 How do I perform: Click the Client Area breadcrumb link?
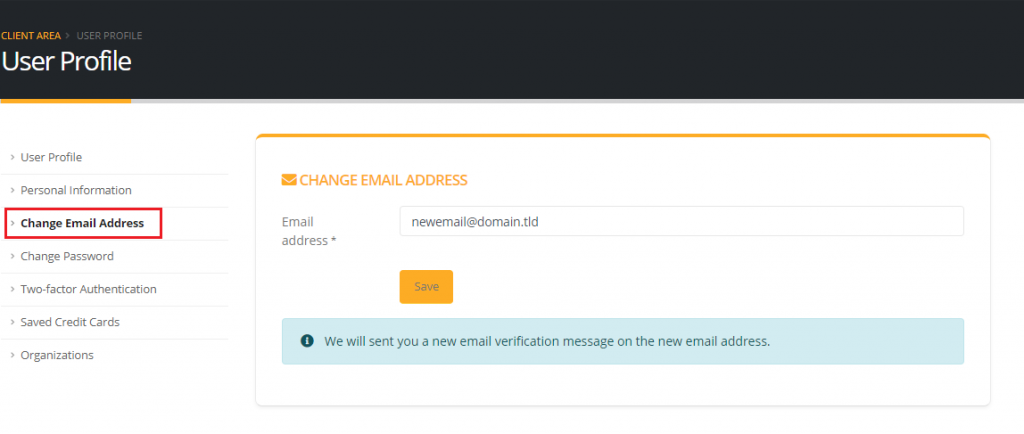[x=31, y=36]
